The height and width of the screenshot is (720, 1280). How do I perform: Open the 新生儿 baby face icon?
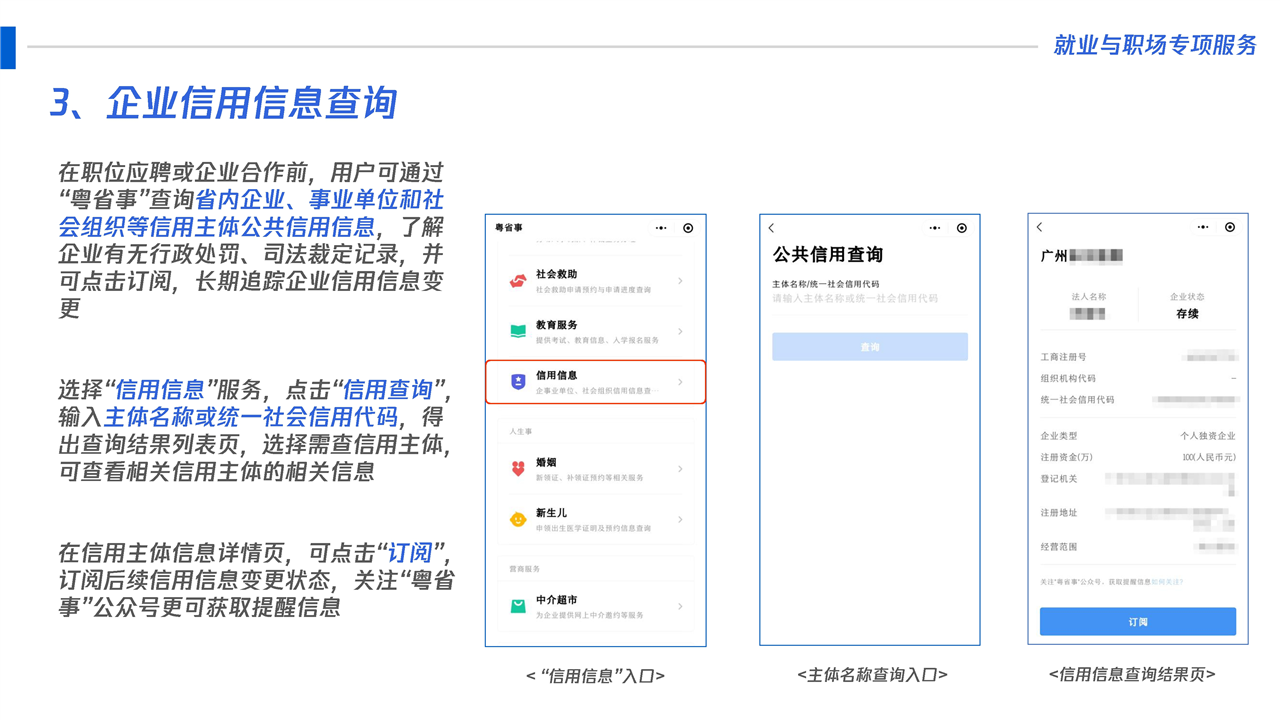click(x=518, y=519)
